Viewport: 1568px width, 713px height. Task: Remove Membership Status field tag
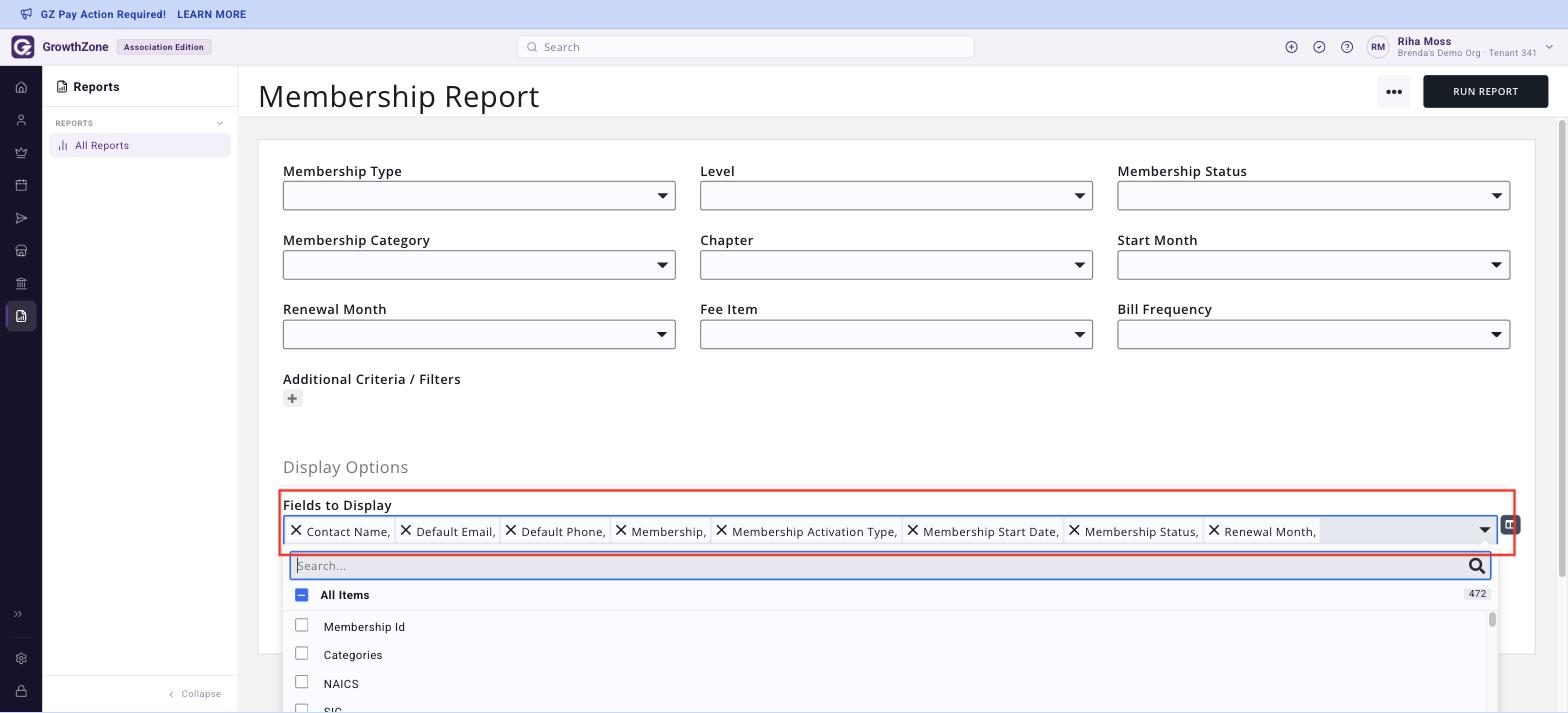coord(1074,530)
